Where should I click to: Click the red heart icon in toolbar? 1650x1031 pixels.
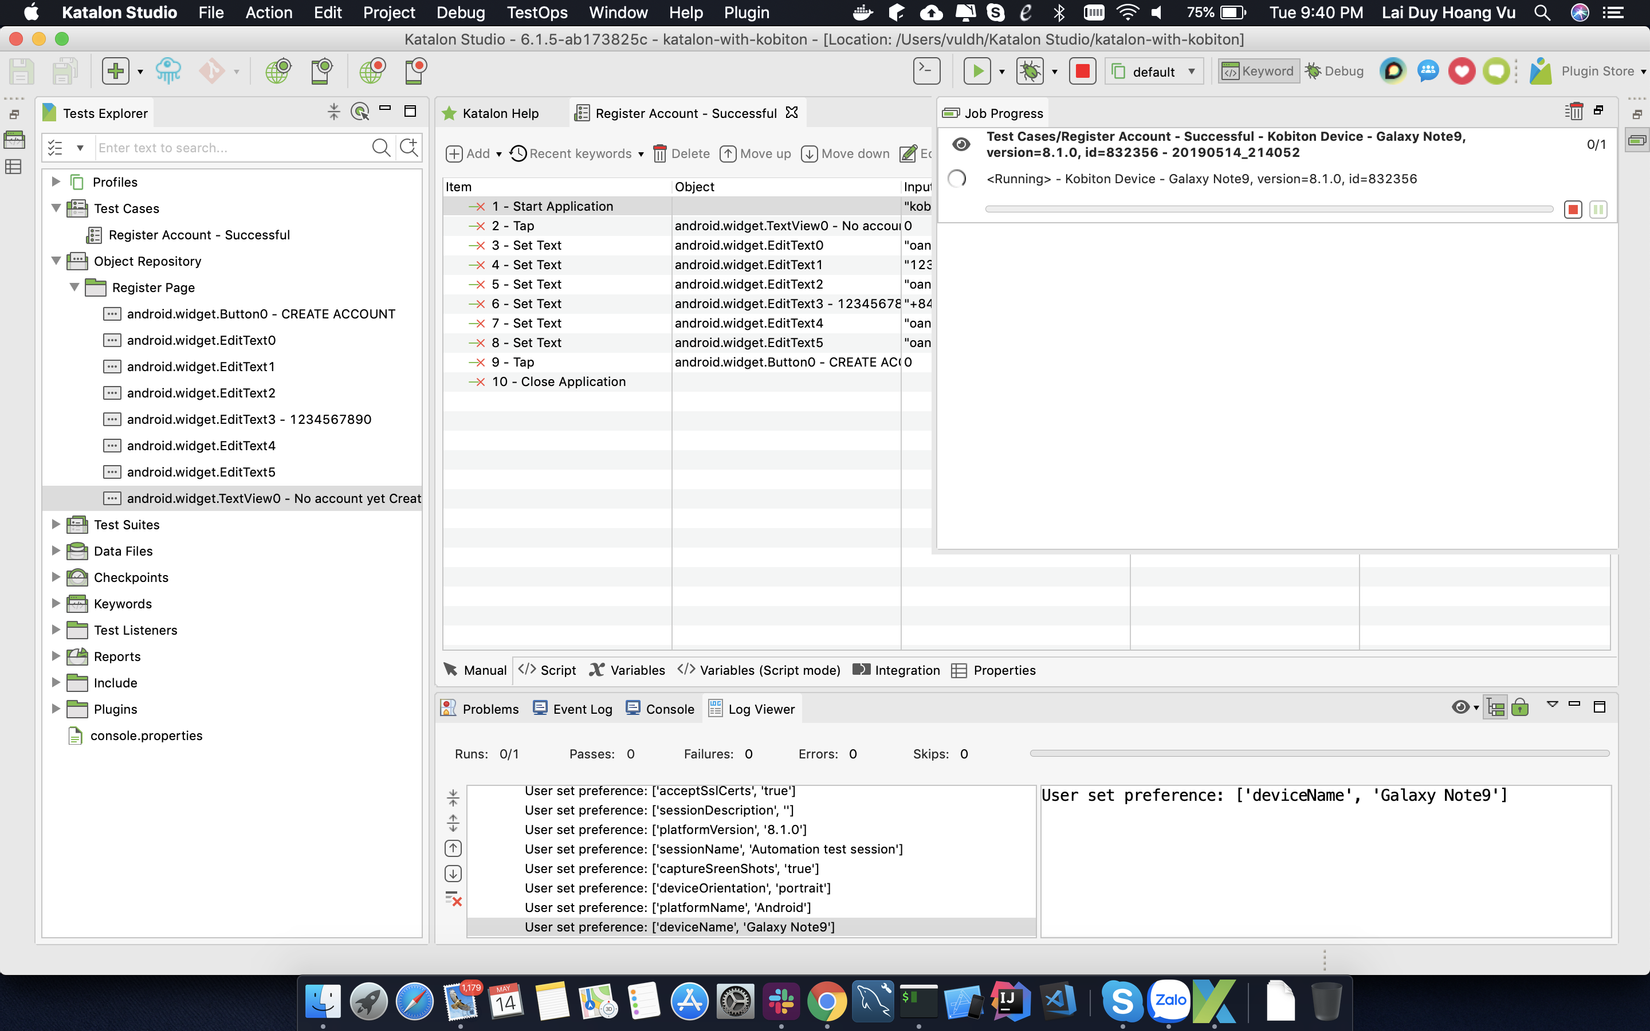[x=1462, y=71]
